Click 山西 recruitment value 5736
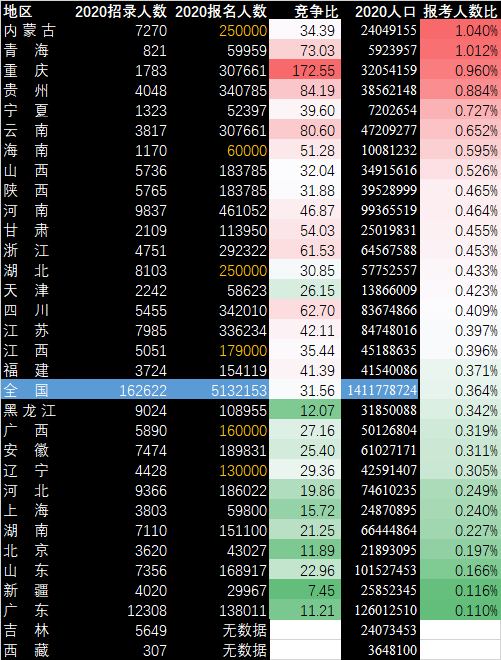Image resolution: width=501 pixels, height=660 pixels. click(151, 171)
